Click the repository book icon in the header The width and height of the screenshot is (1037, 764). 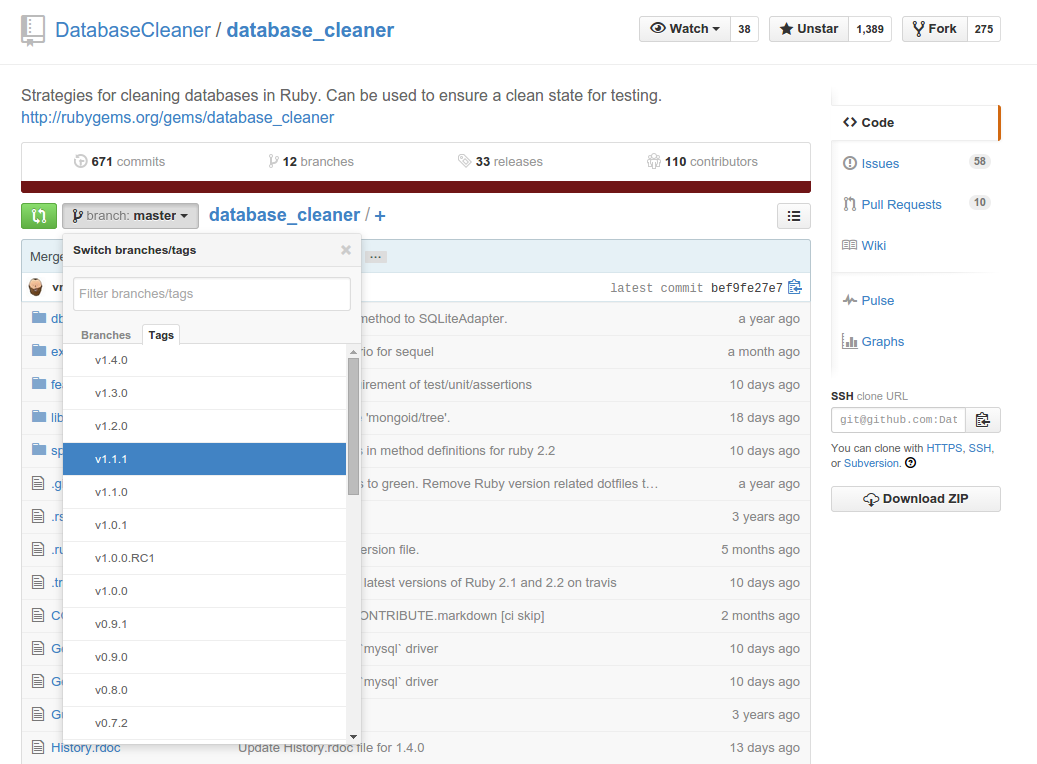(x=33, y=30)
